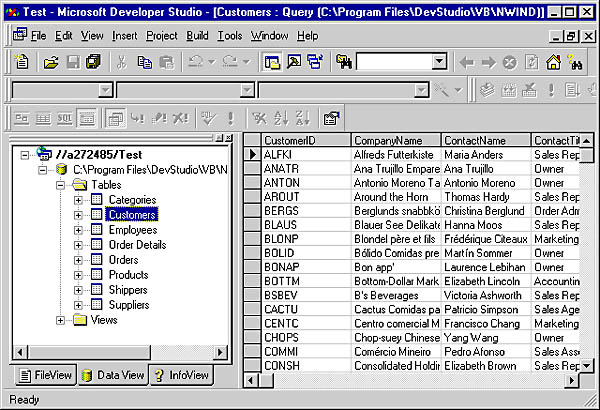Screen dimensions: 600x410
Task: Click the Copy toolbar icon
Action: (143, 62)
